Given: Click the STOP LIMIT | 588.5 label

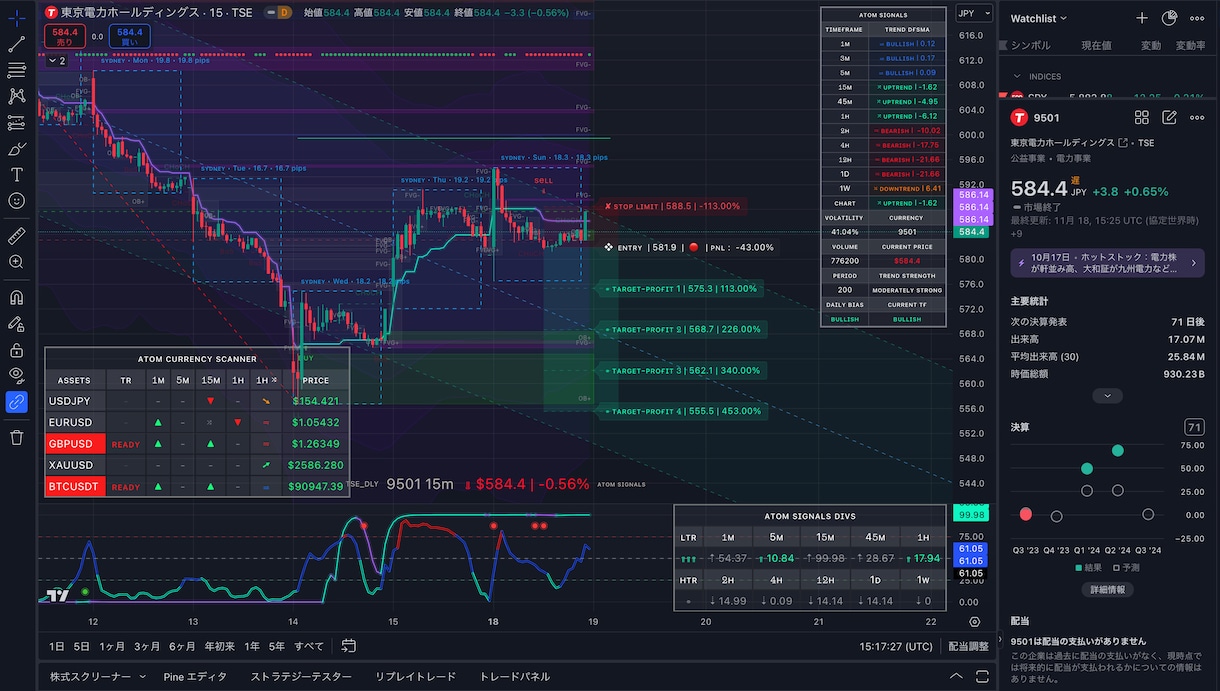Looking at the screenshot, I should point(672,207).
